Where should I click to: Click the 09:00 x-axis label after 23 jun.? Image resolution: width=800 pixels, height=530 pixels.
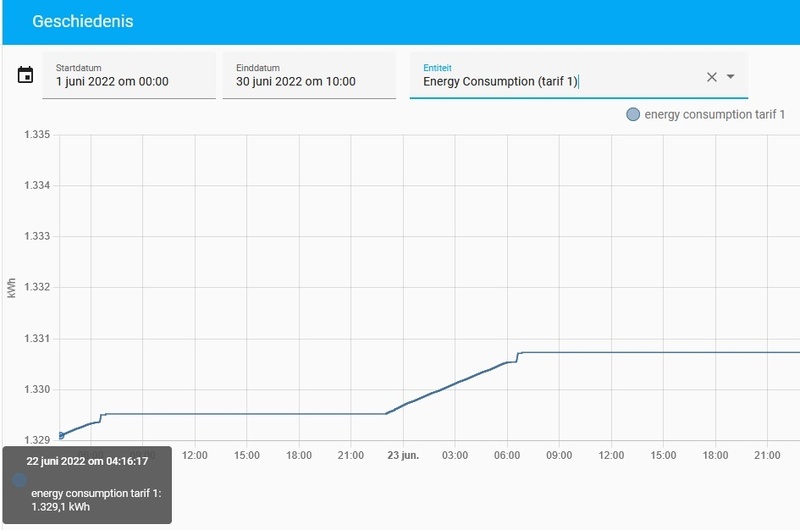pos(559,455)
